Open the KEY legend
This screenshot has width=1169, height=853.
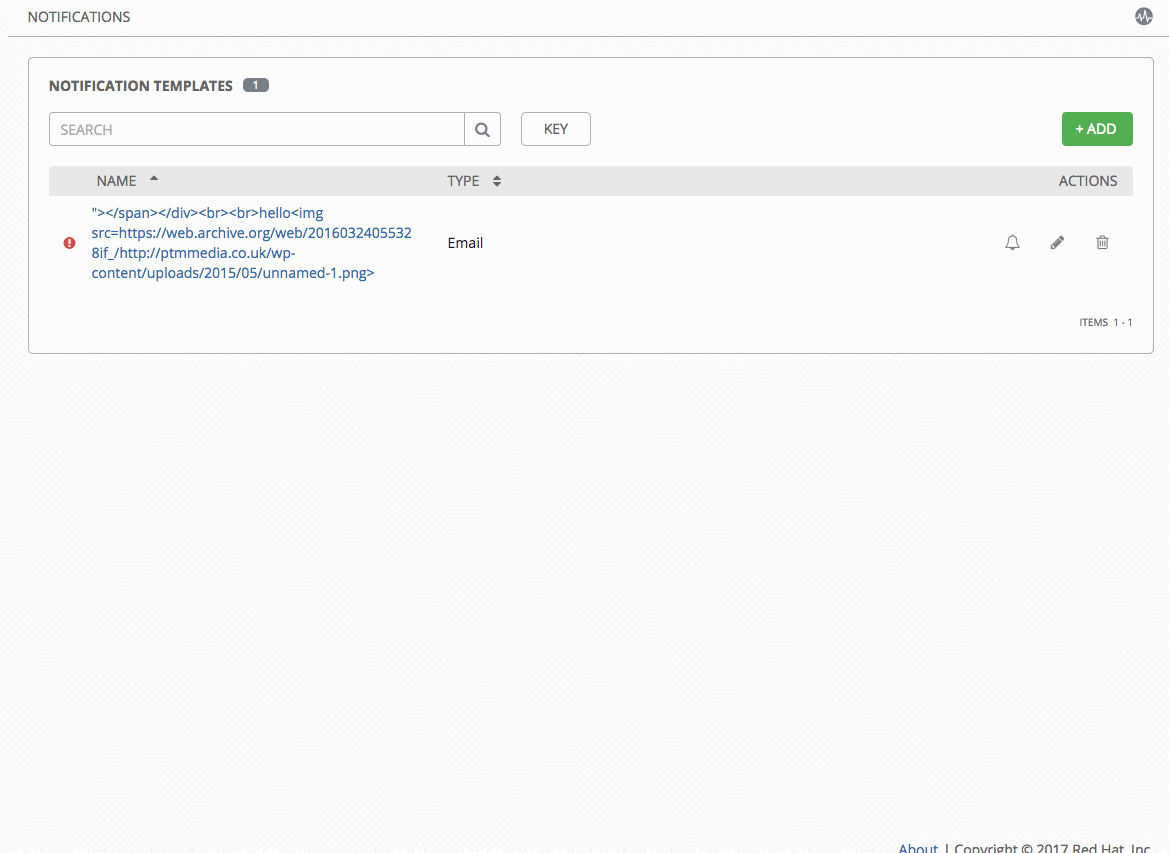(555, 128)
